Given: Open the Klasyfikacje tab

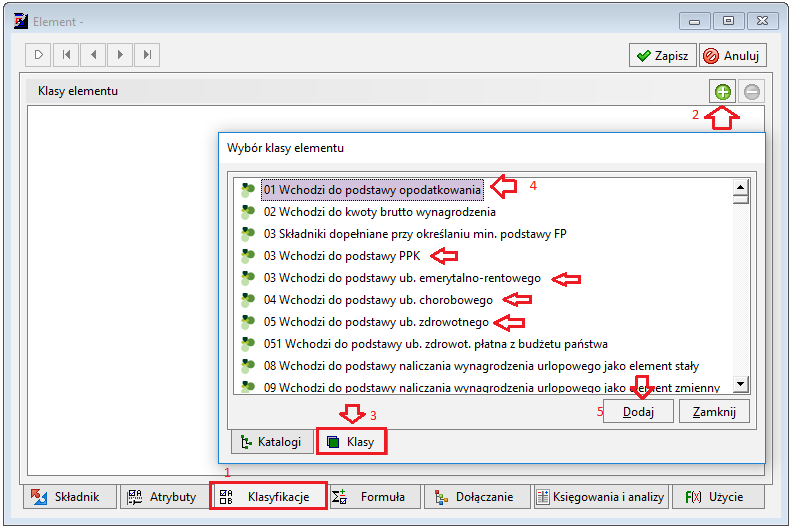Looking at the screenshot, I should 269,496.
